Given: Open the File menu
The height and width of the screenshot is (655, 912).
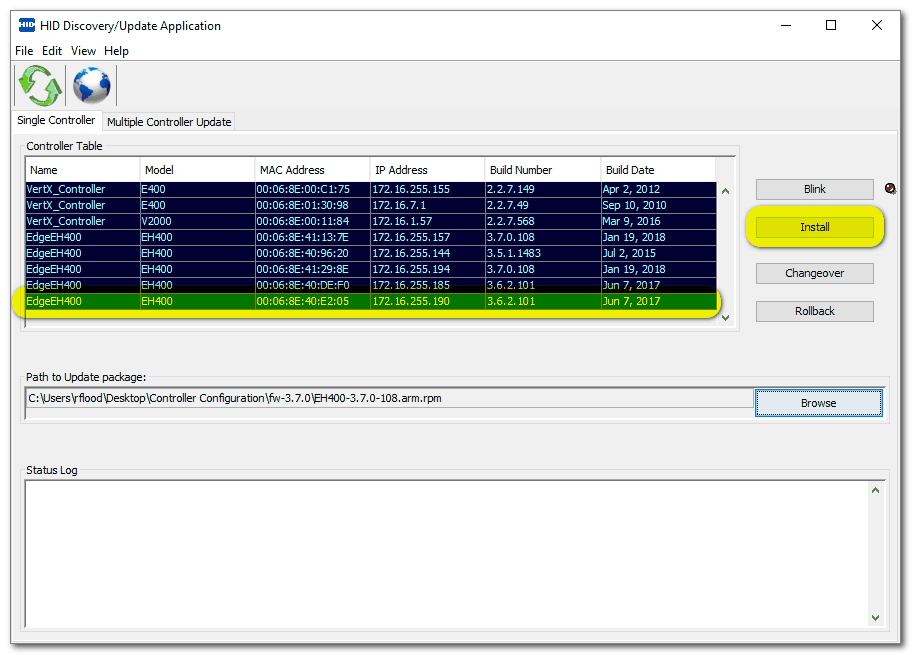Looking at the screenshot, I should tap(24, 50).
